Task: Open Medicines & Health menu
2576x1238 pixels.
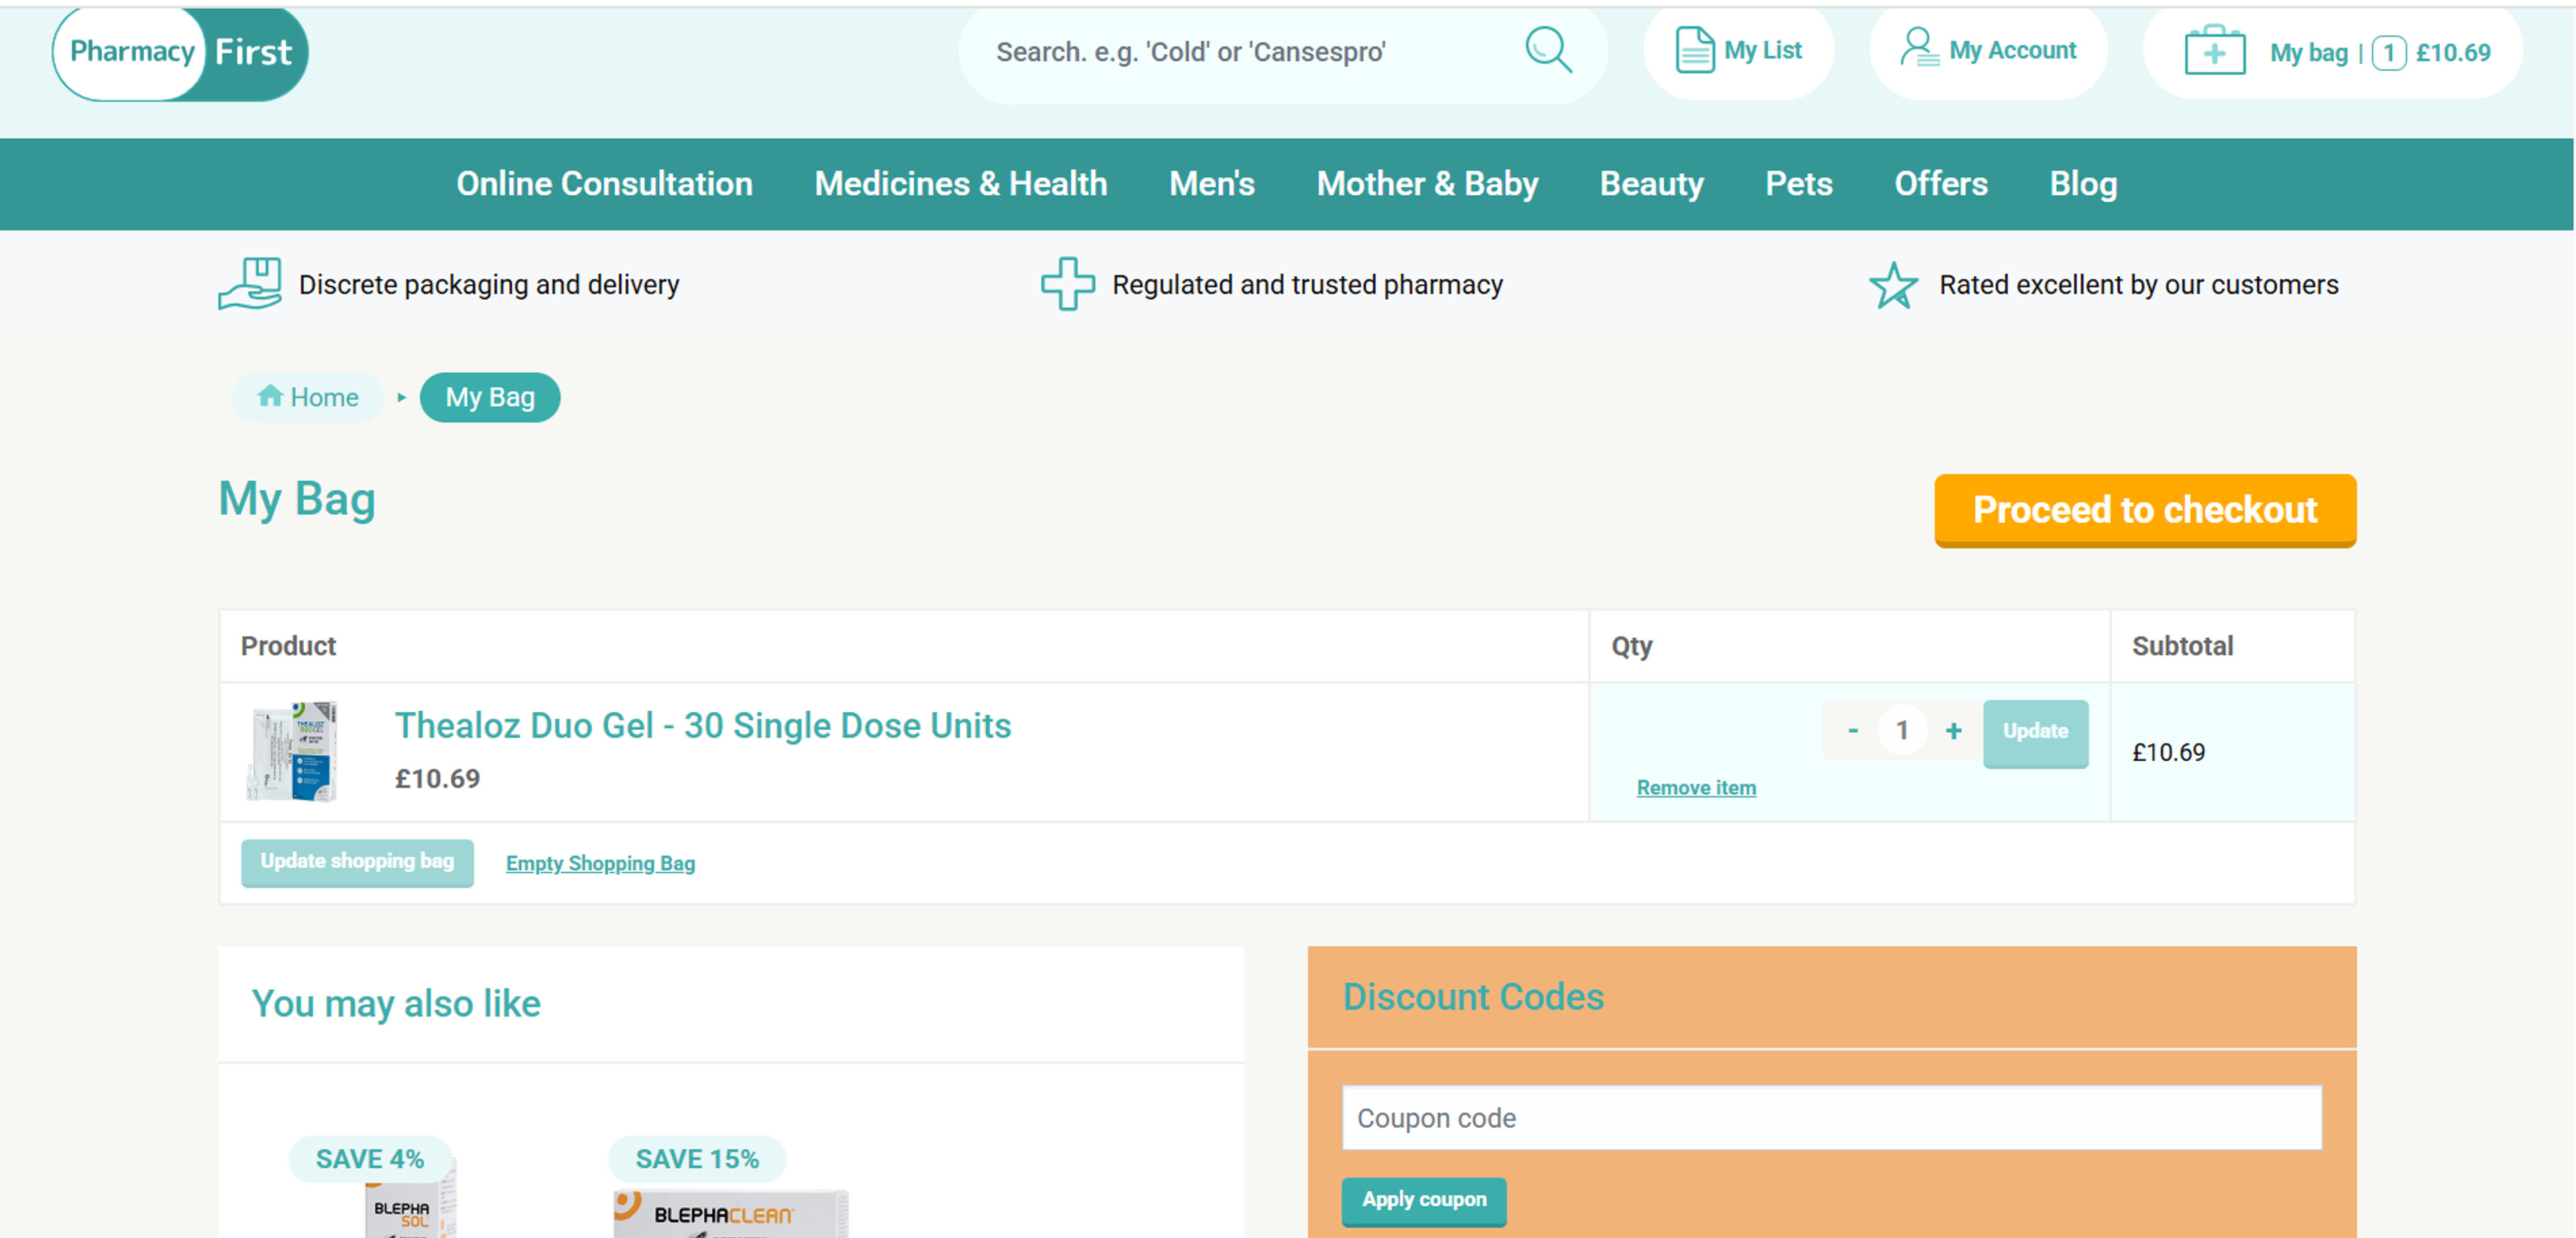Action: click(x=960, y=184)
